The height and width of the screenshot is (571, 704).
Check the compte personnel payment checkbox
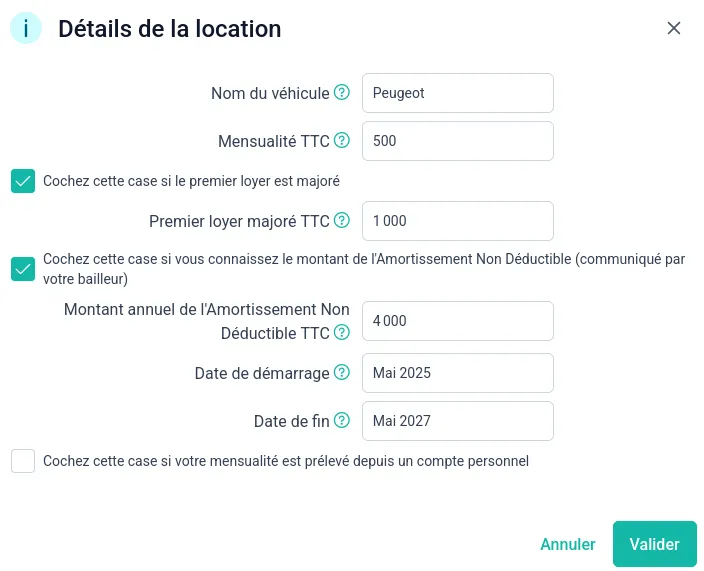(x=23, y=461)
